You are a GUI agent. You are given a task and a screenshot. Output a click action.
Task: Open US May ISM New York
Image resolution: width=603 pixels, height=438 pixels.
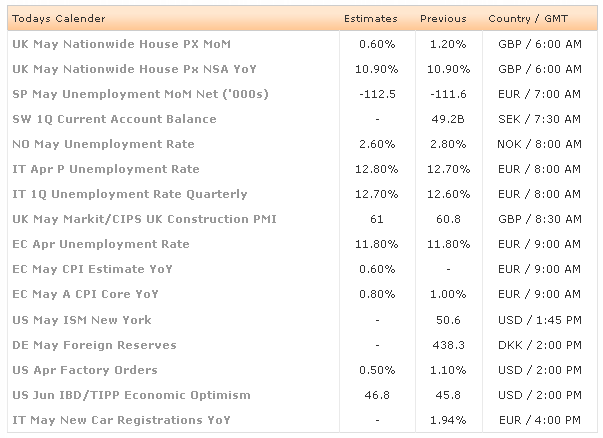pos(82,320)
